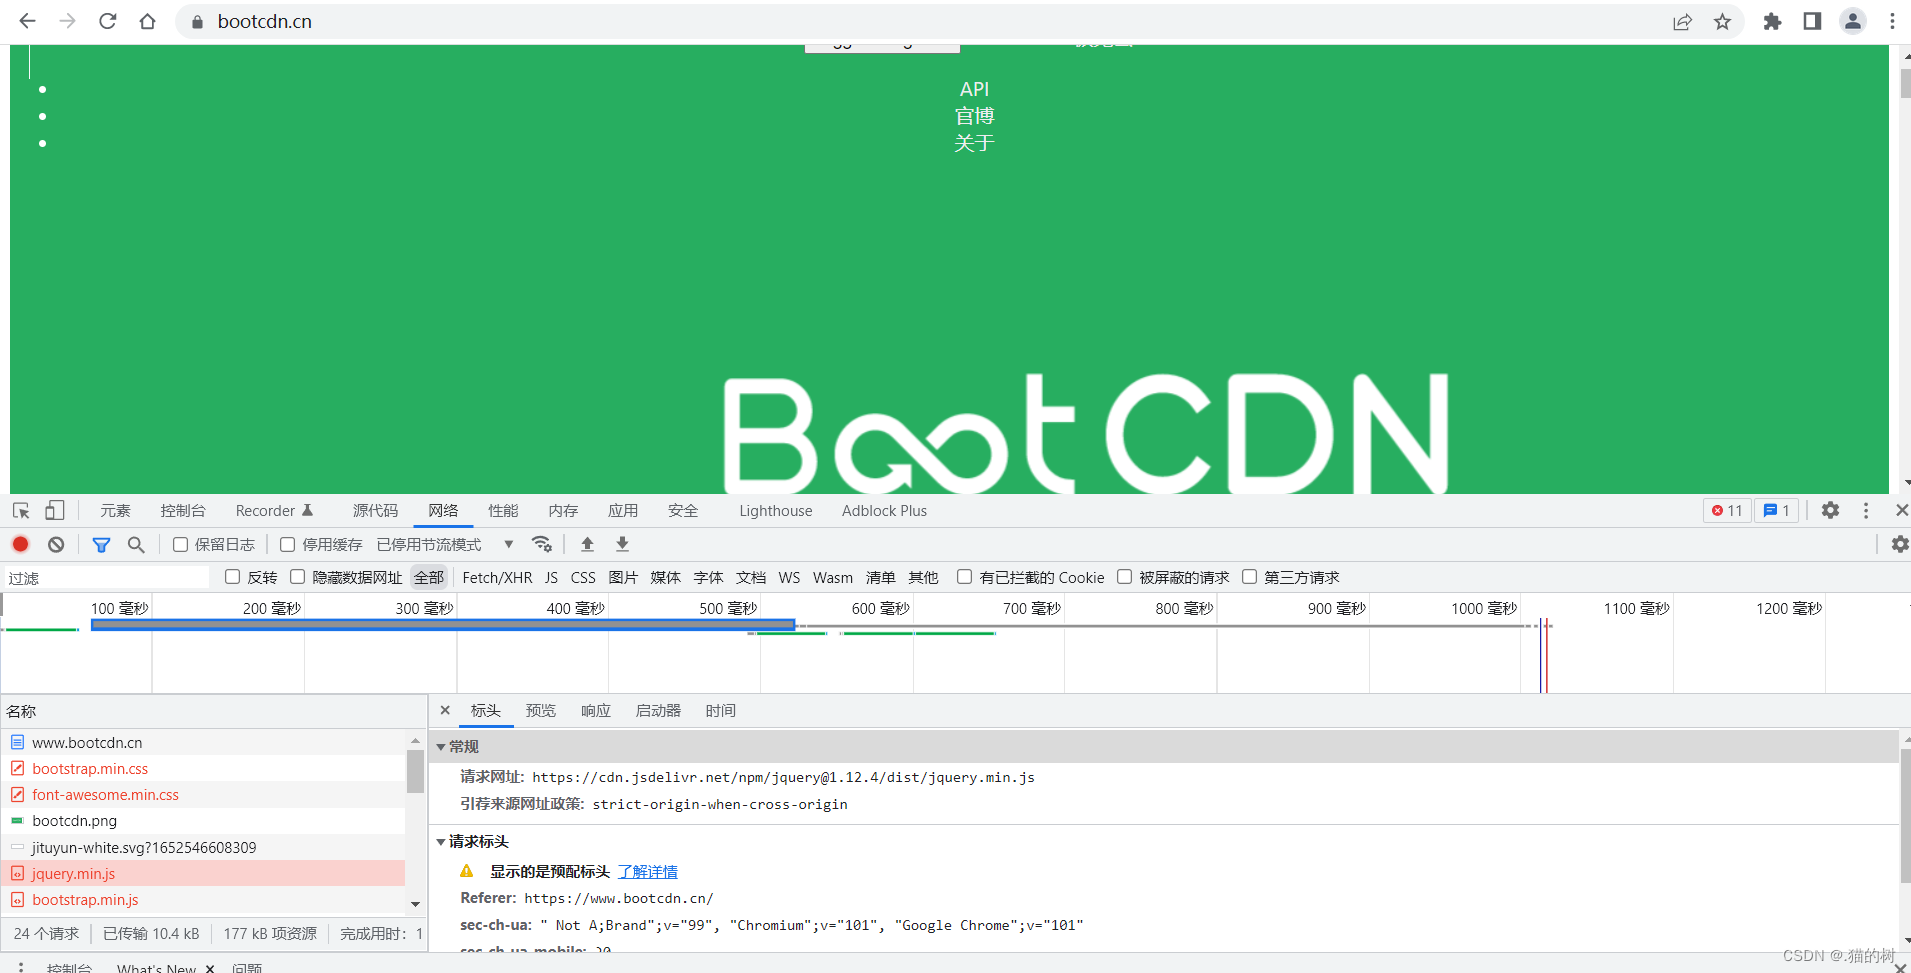Image resolution: width=1911 pixels, height=973 pixels.
Task: Collapse the 常规 section
Action: tap(441, 747)
